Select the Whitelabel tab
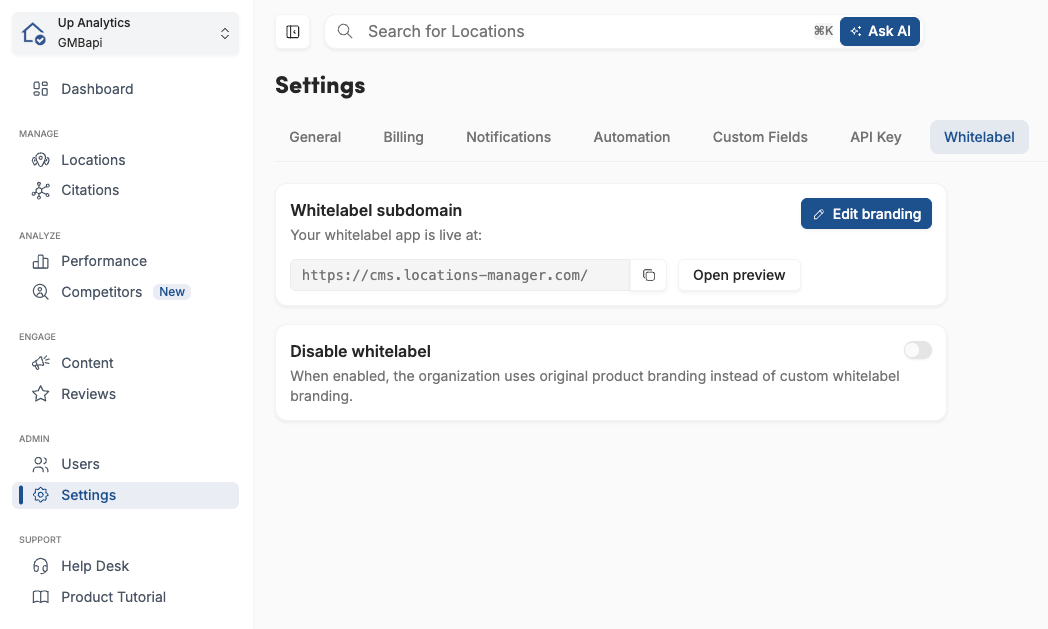This screenshot has width=1048, height=629. (979, 137)
